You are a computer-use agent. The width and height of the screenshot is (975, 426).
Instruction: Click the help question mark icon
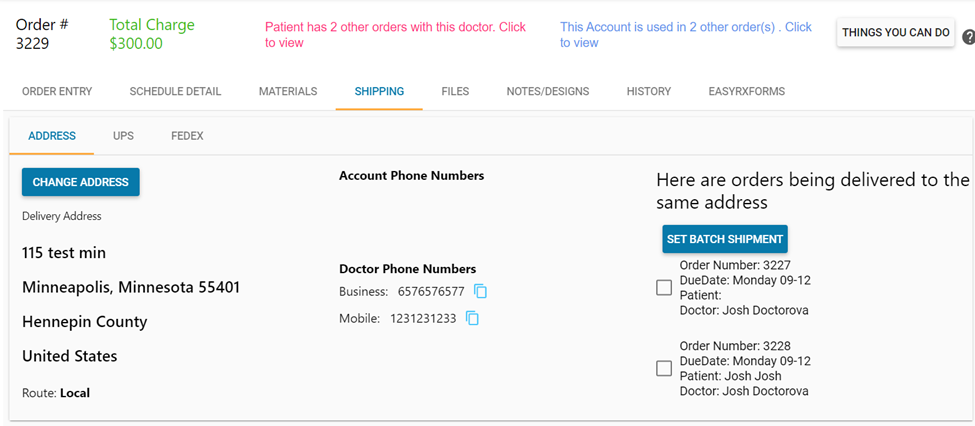pyautogui.click(x=968, y=37)
